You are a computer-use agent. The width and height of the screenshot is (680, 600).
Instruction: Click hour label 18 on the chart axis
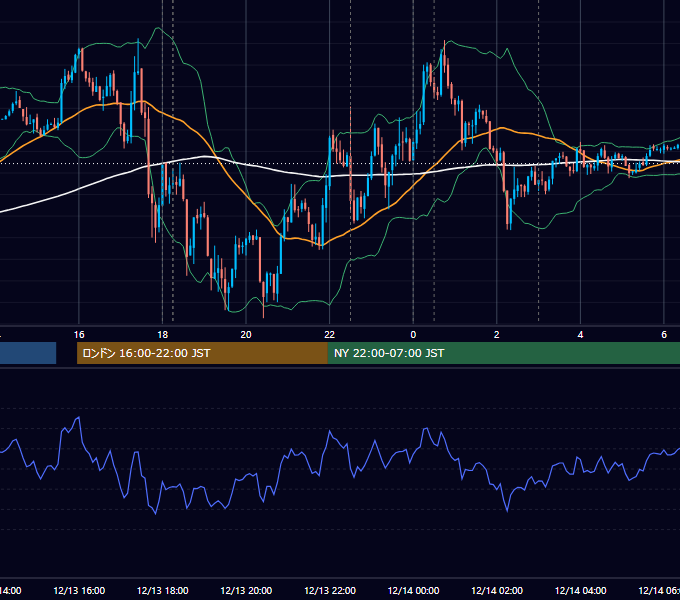(x=163, y=335)
